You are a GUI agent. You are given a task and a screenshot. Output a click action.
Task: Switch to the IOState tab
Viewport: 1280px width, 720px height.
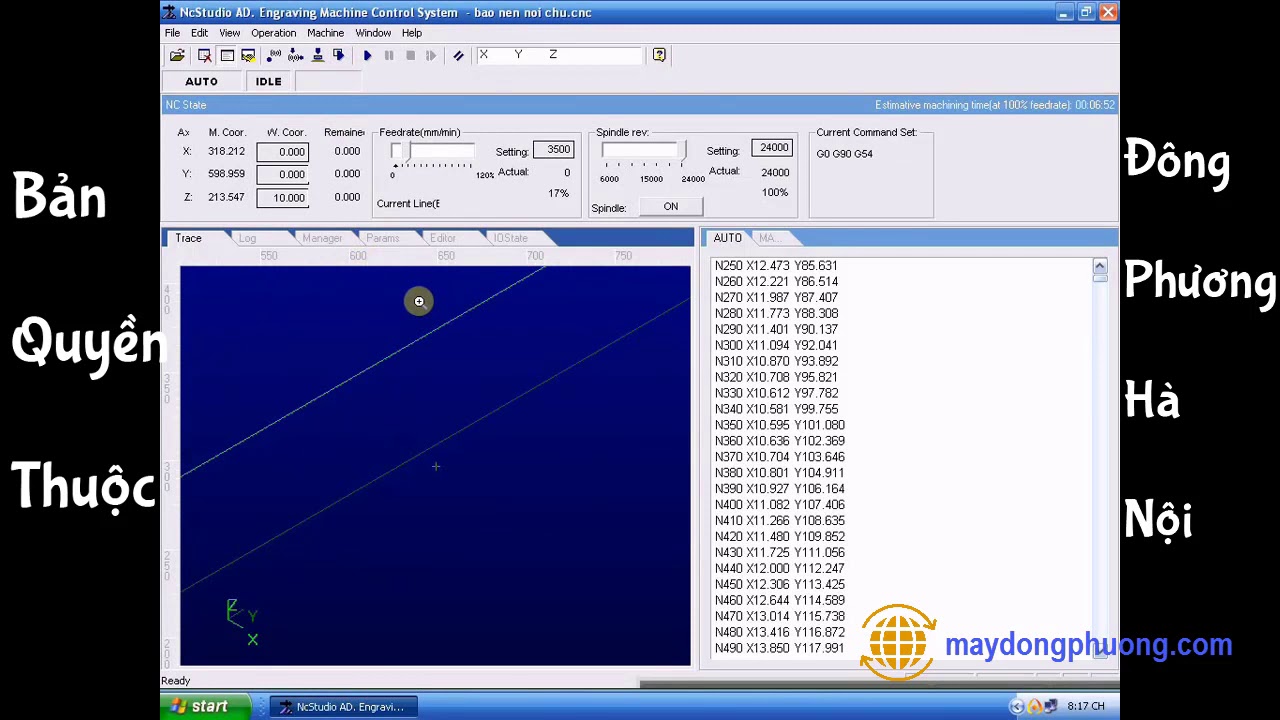[x=510, y=238]
